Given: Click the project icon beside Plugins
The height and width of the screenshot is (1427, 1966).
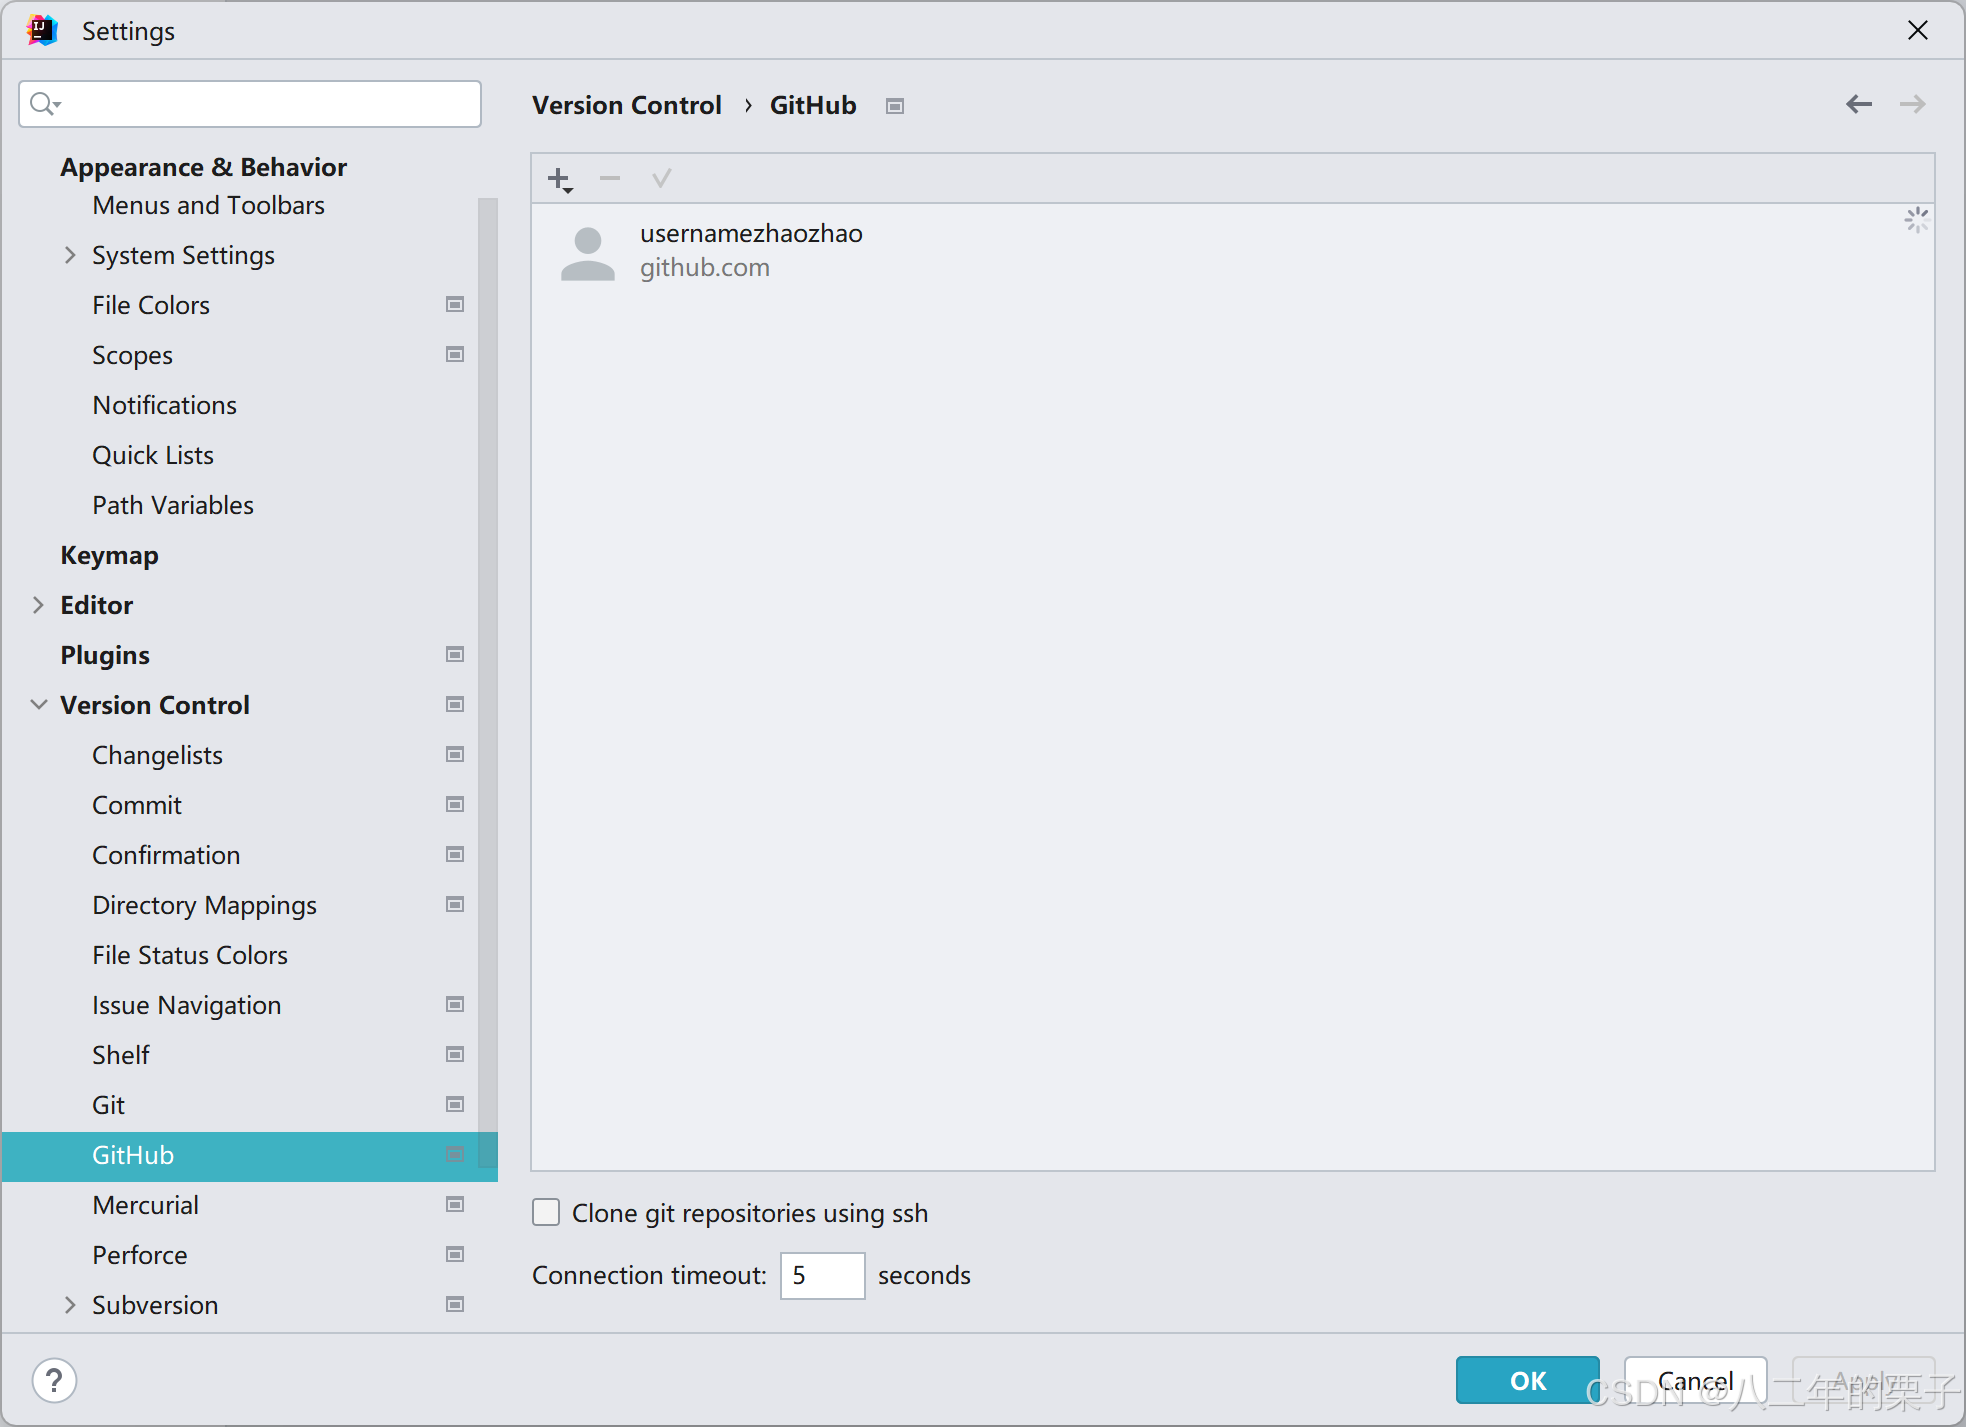Looking at the screenshot, I should coord(455,654).
